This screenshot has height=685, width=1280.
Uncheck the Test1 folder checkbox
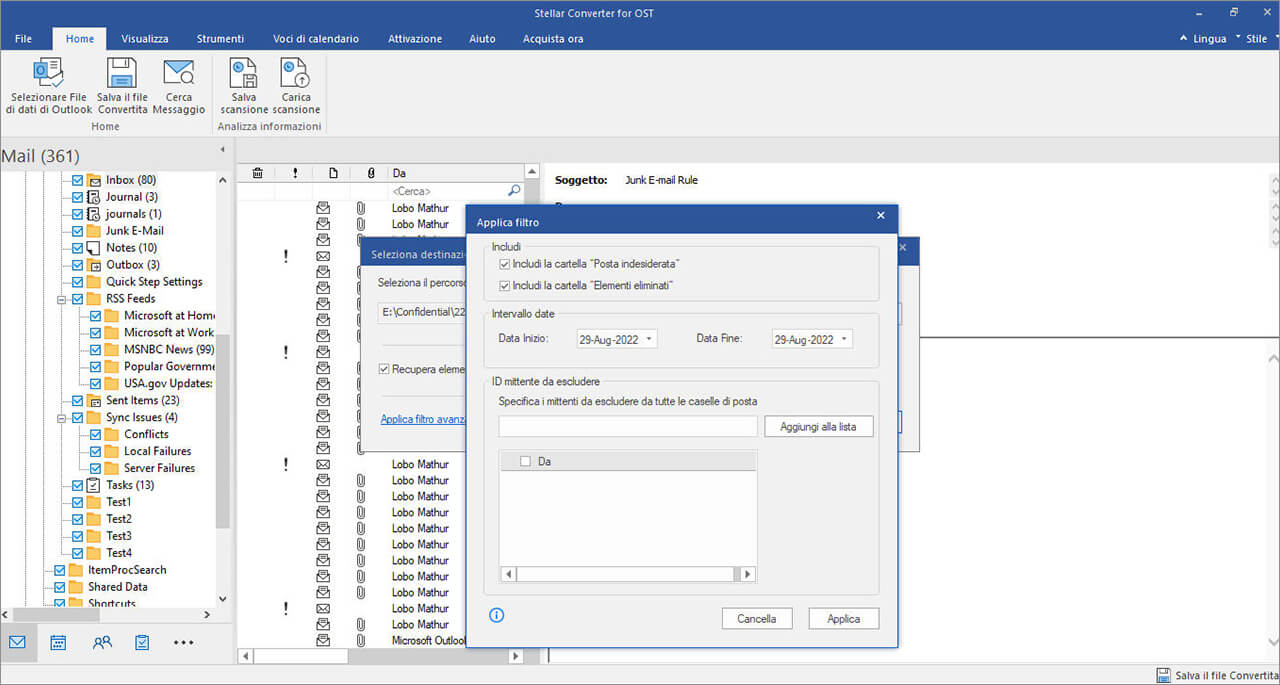click(78, 502)
